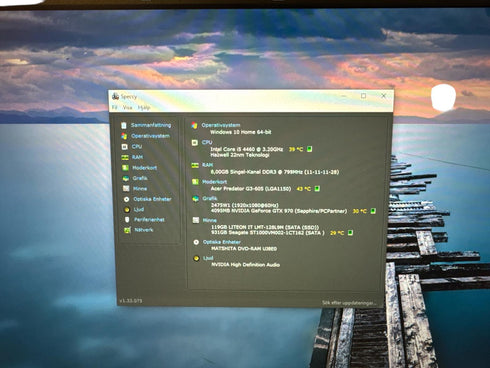Click 'Windows 10 Home 64-bit' text
The width and height of the screenshot is (490, 368).
241,132
